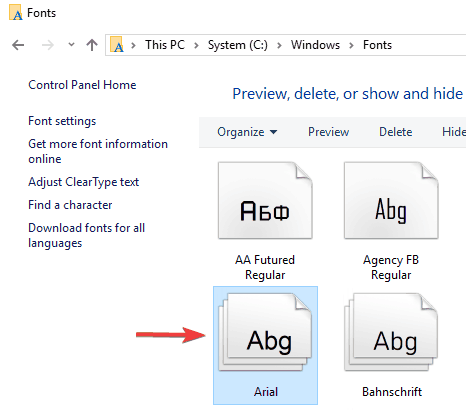Image resolution: width=466 pixels, height=410 pixels.
Task: Go back using the back arrow
Action: coord(18,45)
